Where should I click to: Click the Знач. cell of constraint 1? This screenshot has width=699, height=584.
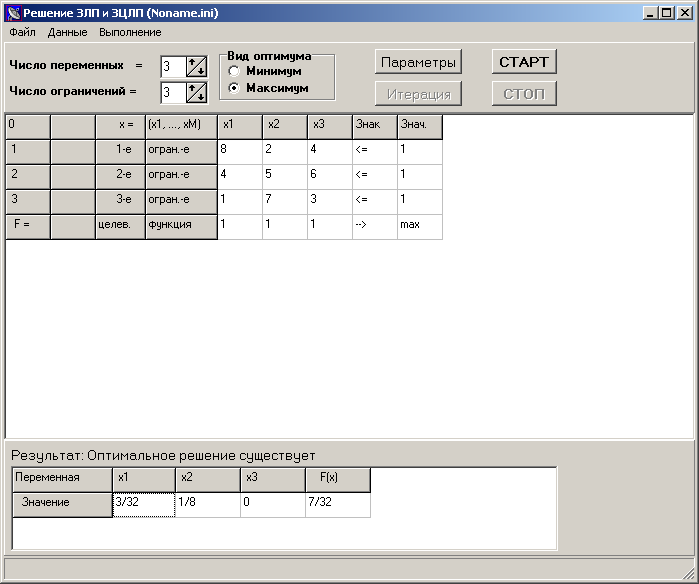coord(420,152)
